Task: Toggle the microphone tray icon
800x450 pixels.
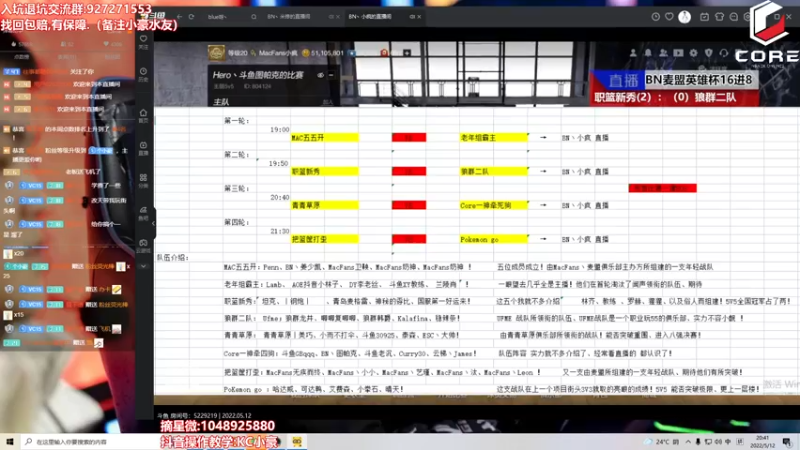Action: tap(698, 442)
